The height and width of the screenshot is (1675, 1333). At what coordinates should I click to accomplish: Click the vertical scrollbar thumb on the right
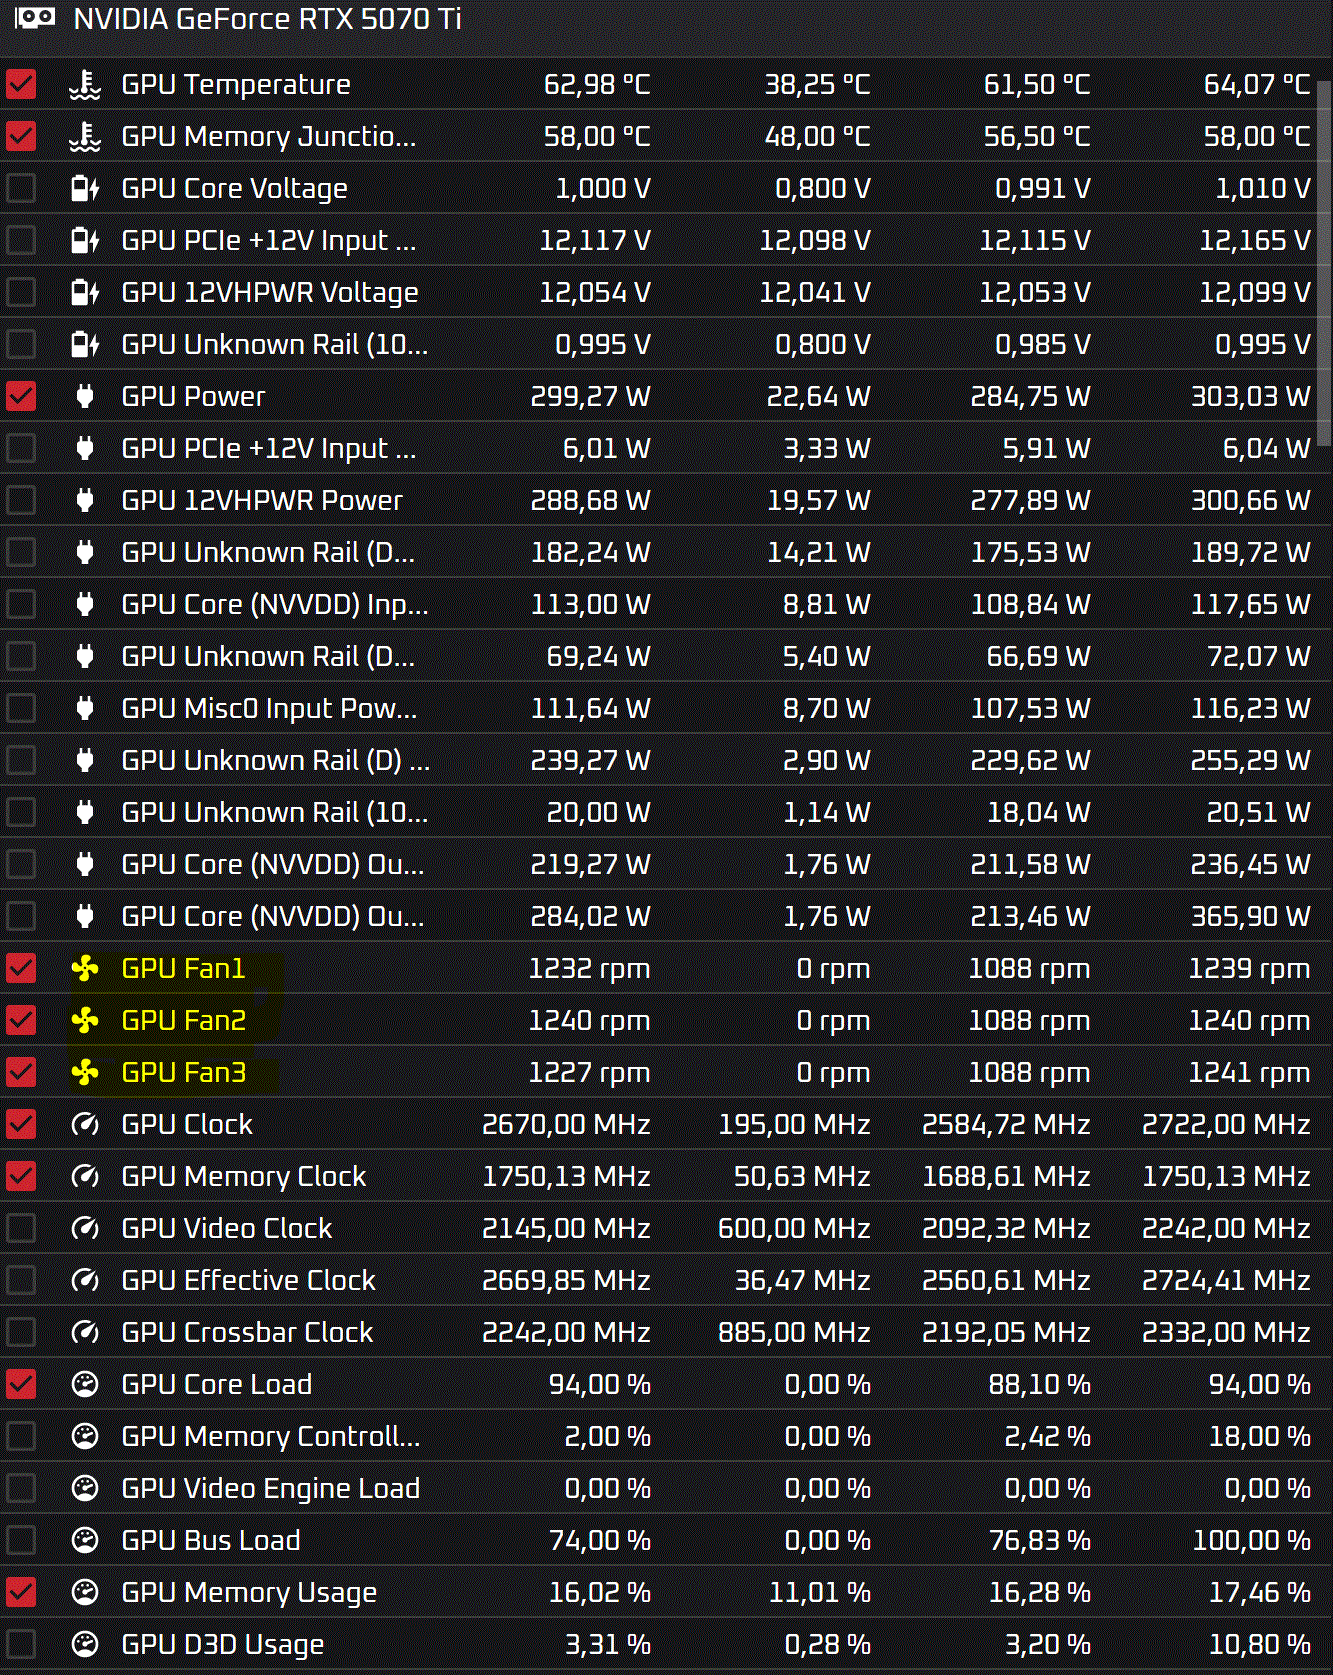[x=1324, y=262]
